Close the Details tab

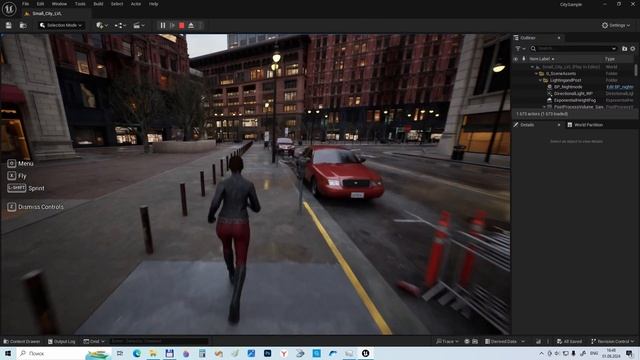coord(559,125)
